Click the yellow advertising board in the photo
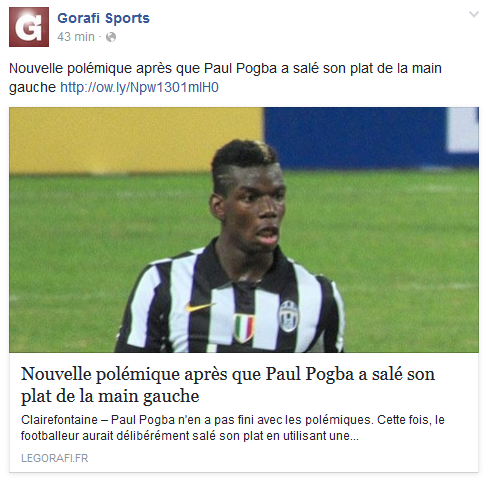Viewport: 488px width, 482px height. click(133, 138)
